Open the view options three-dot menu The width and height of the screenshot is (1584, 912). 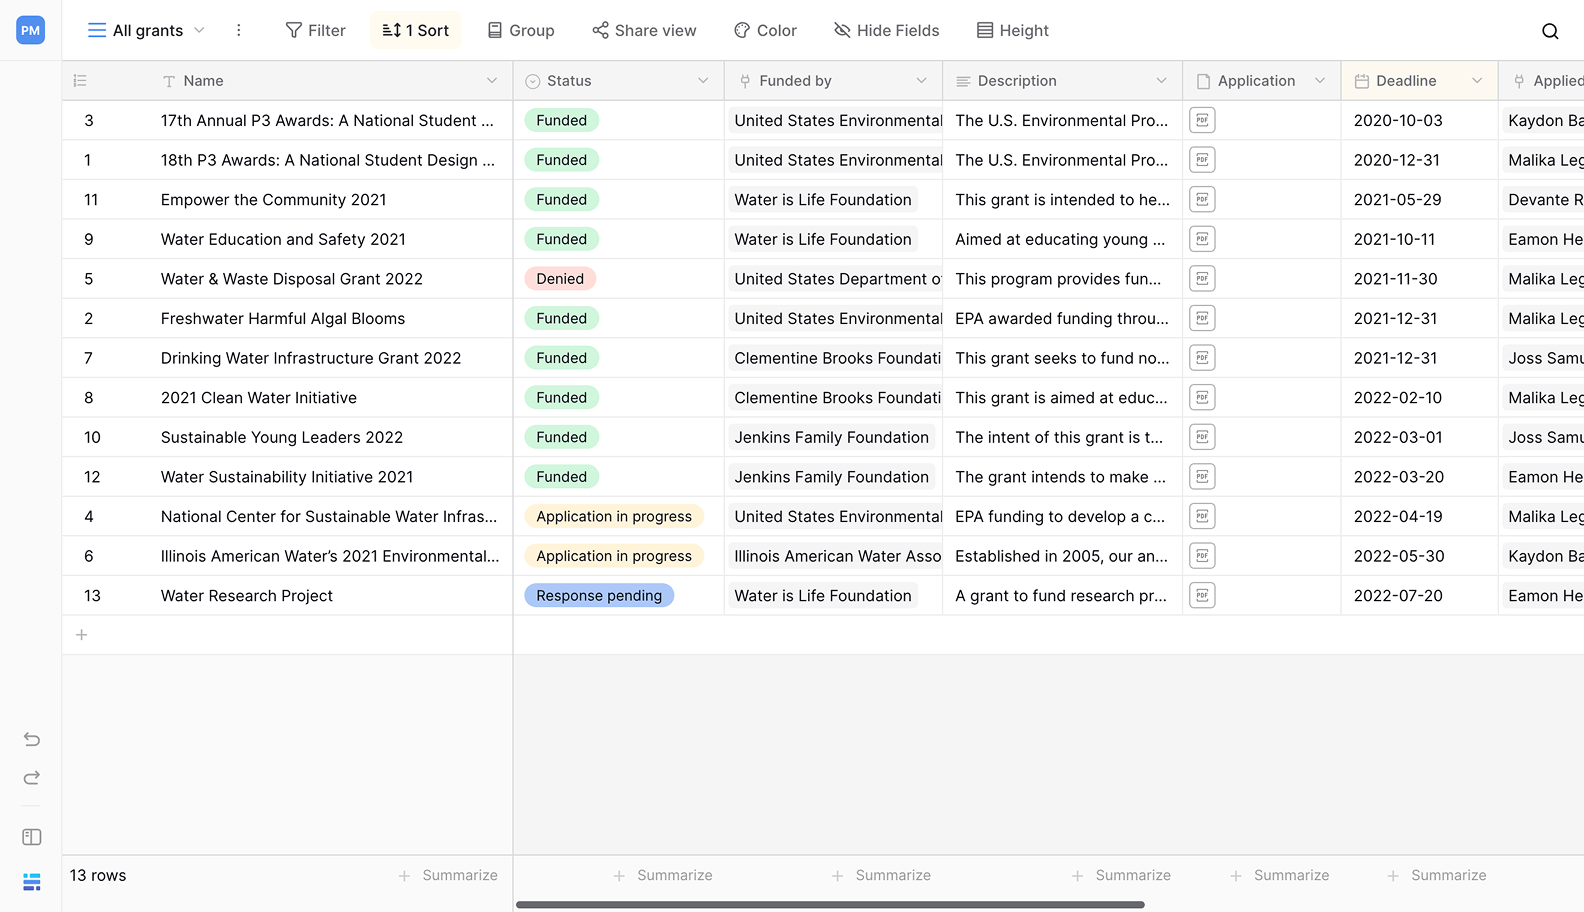click(238, 30)
